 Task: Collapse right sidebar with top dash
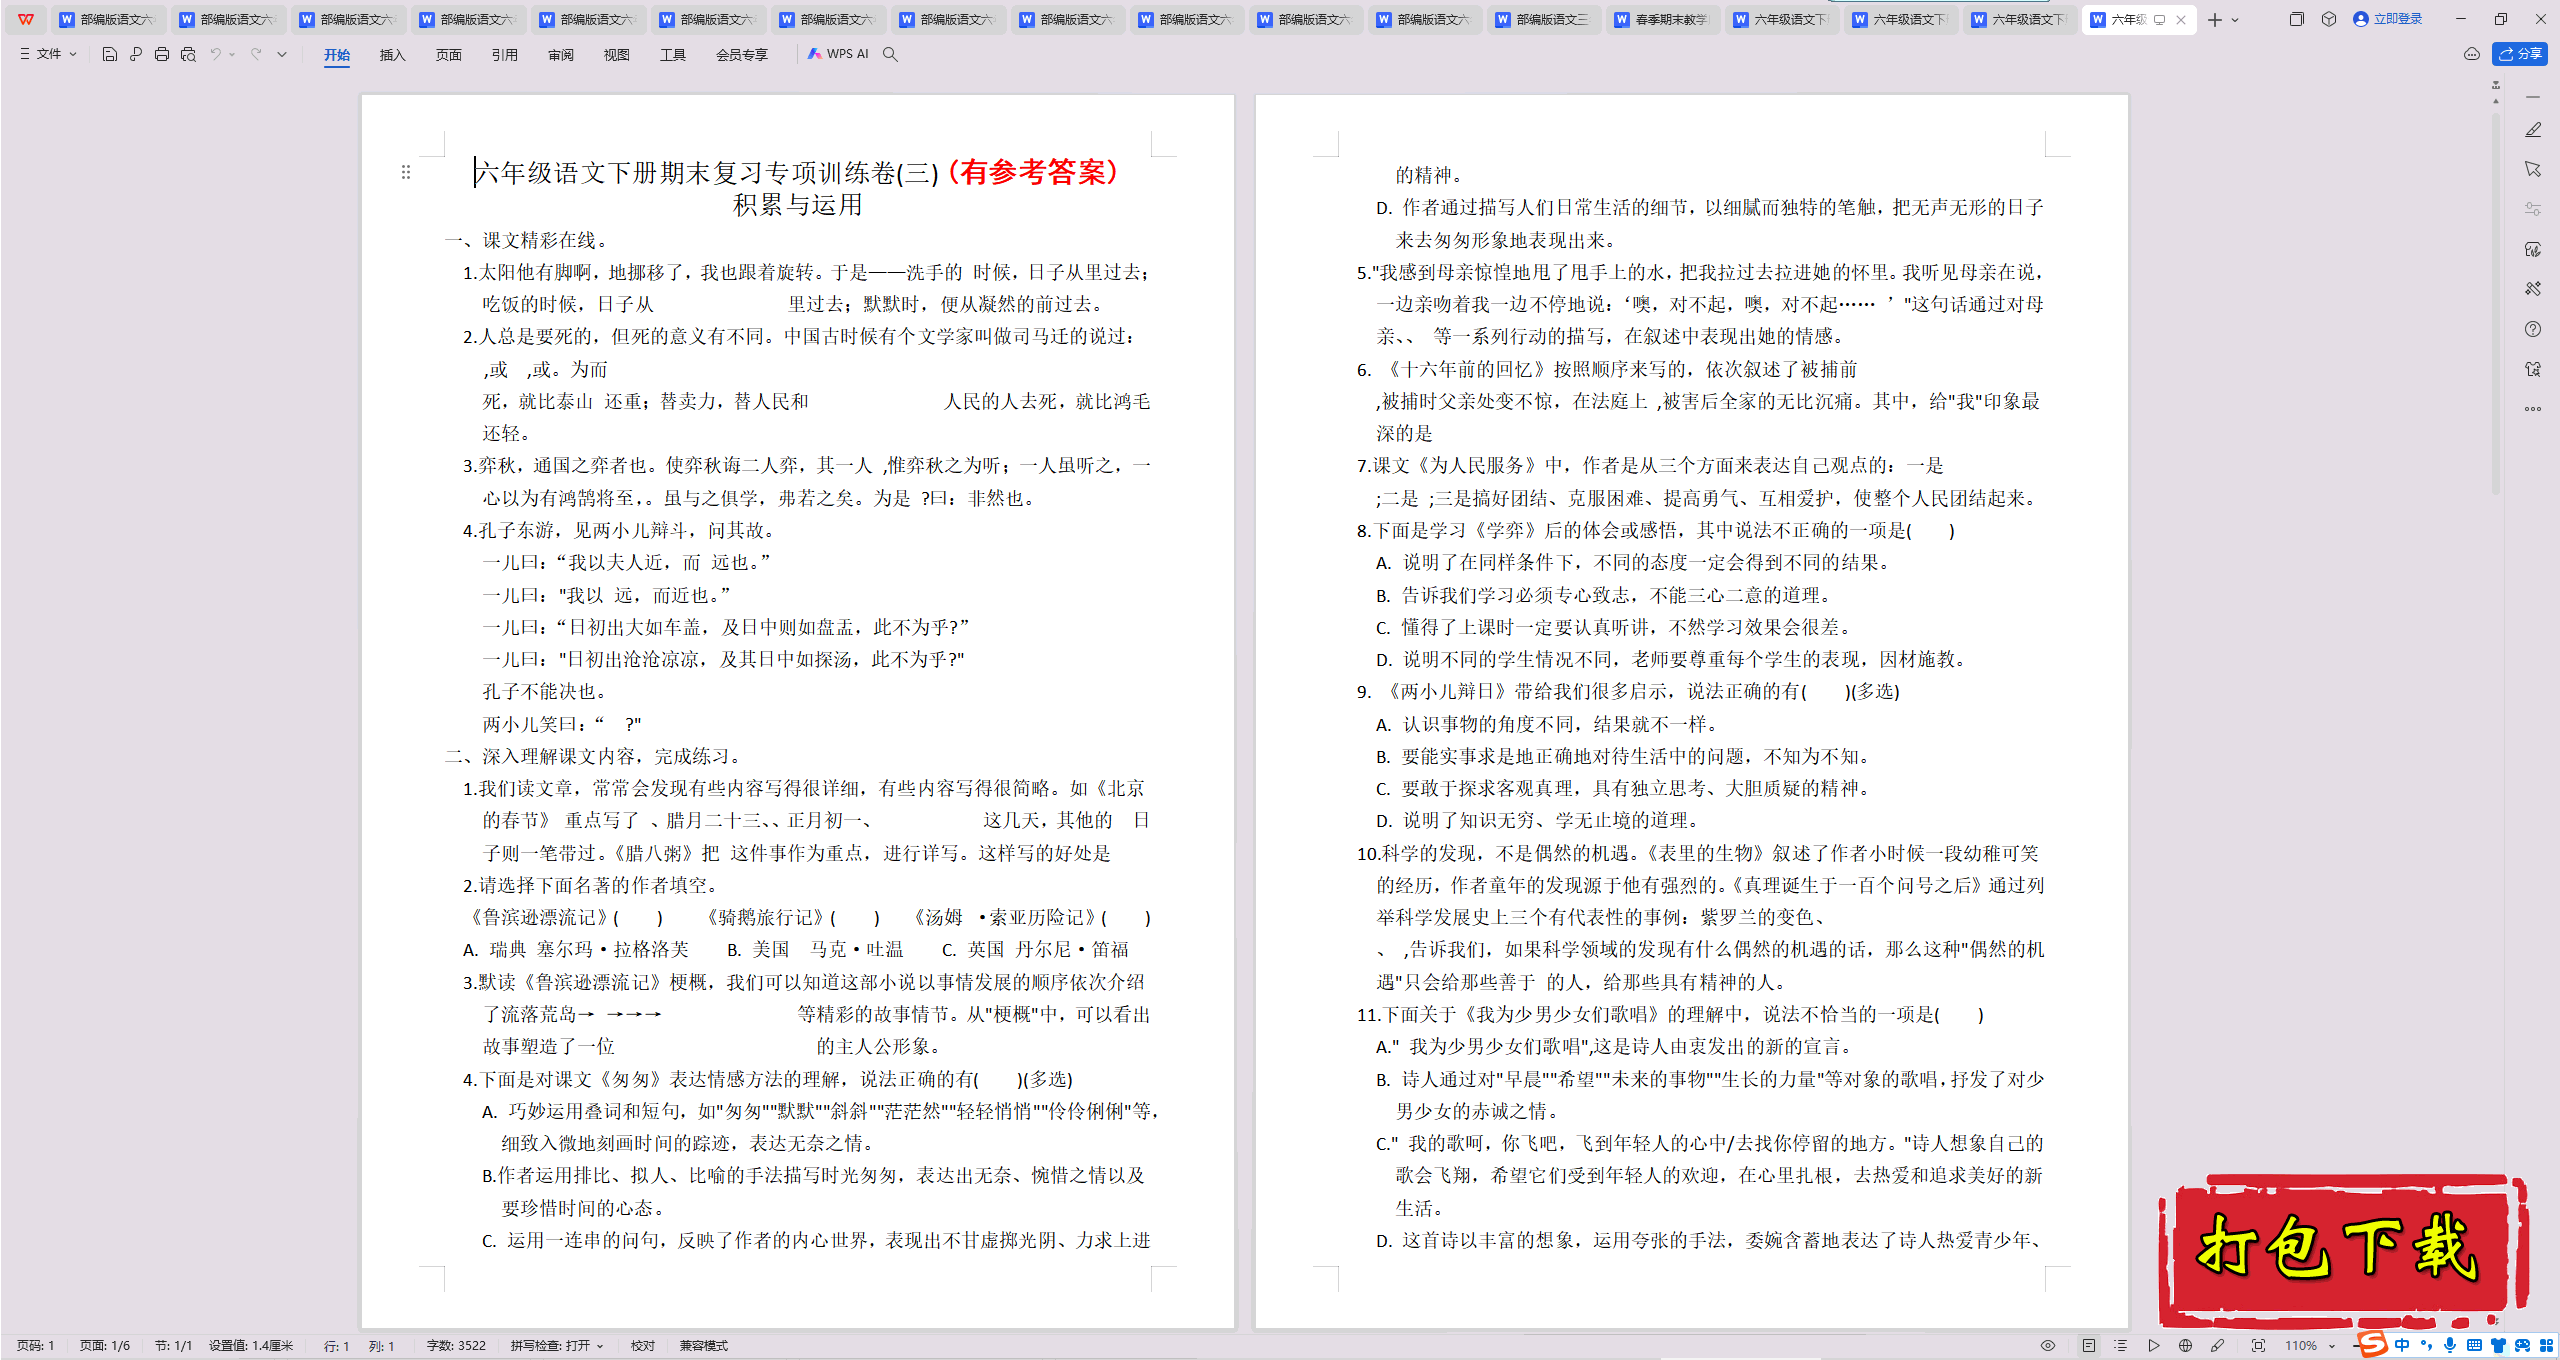(x=2533, y=97)
